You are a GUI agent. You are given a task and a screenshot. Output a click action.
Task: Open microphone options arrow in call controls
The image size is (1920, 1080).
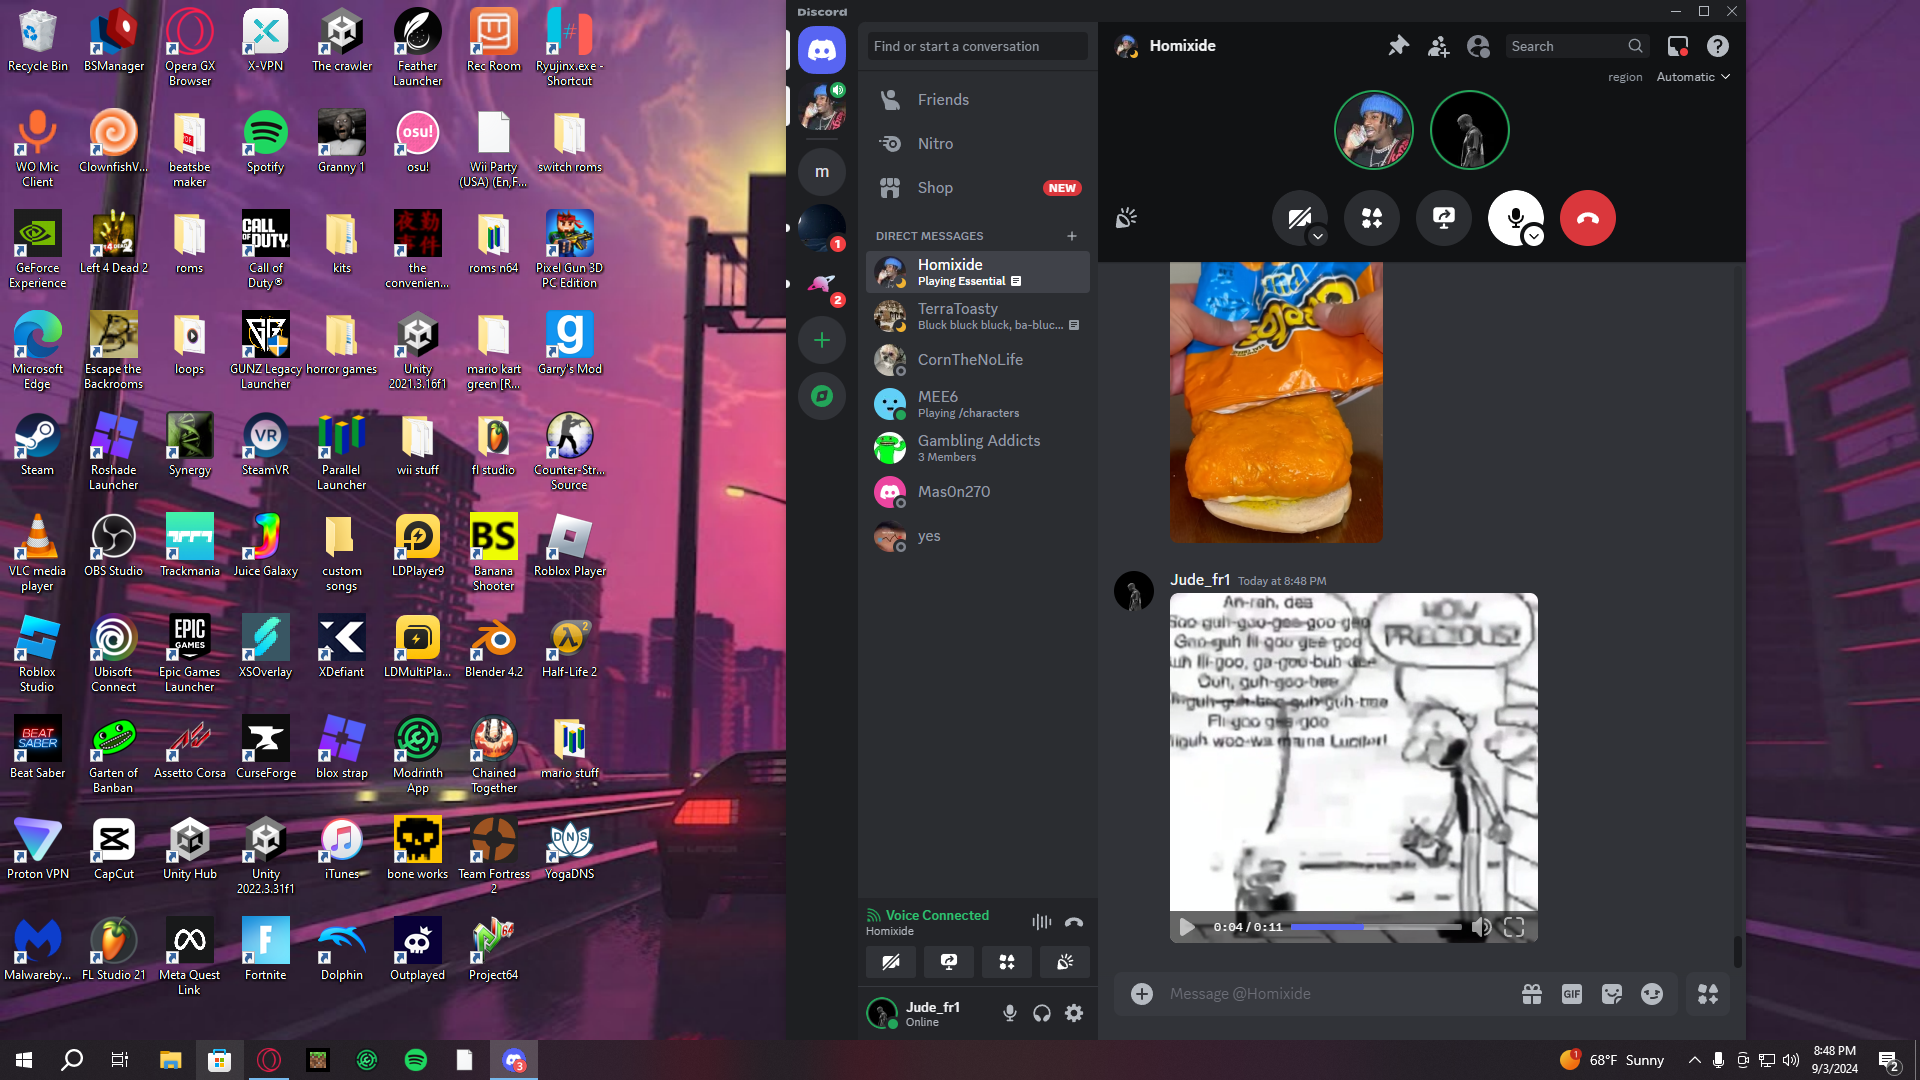click(x=1534, y=237)
